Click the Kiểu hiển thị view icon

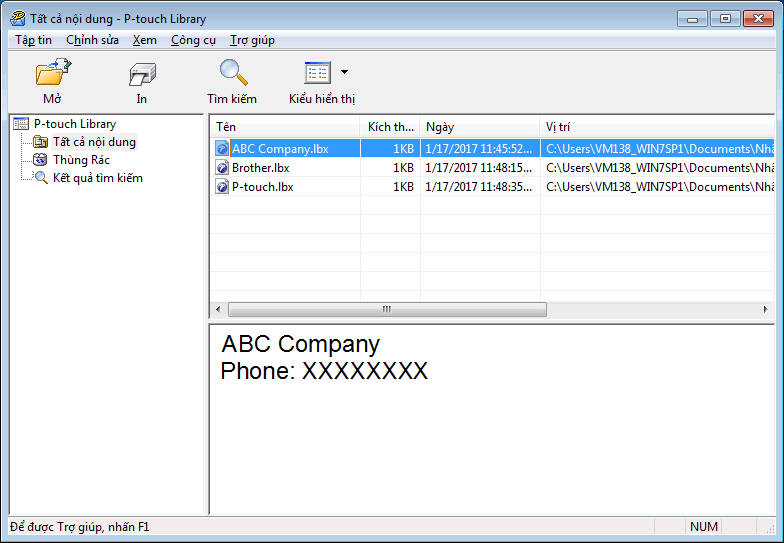(x=316, y=73)
